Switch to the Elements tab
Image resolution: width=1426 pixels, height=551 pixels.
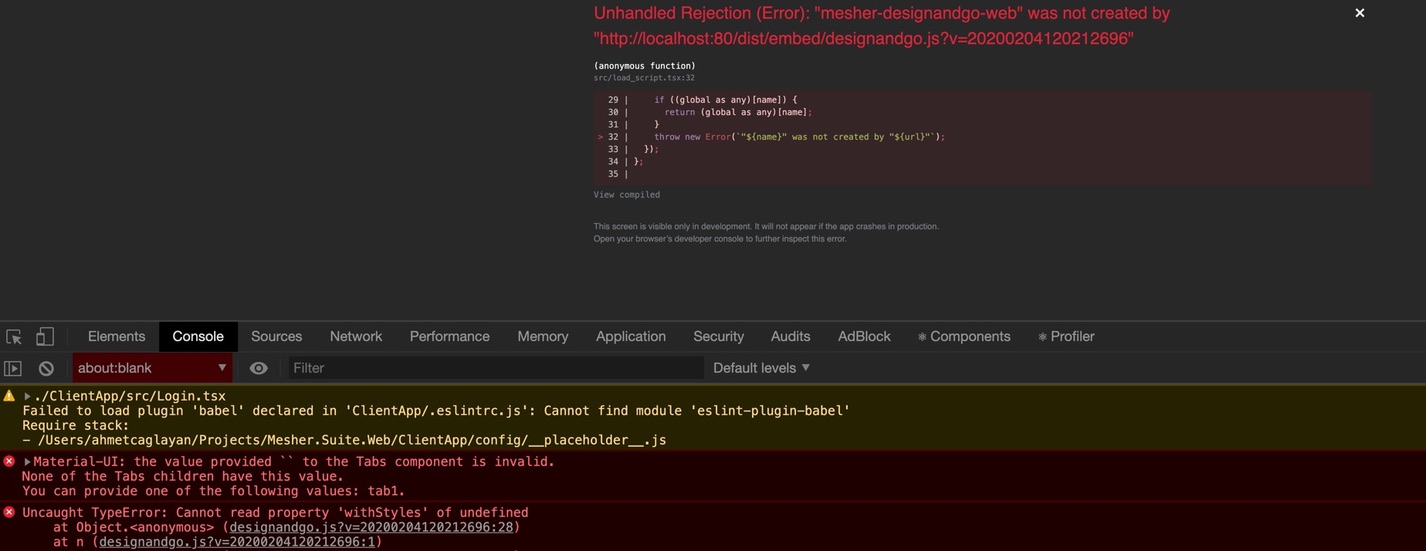point(116,337)
